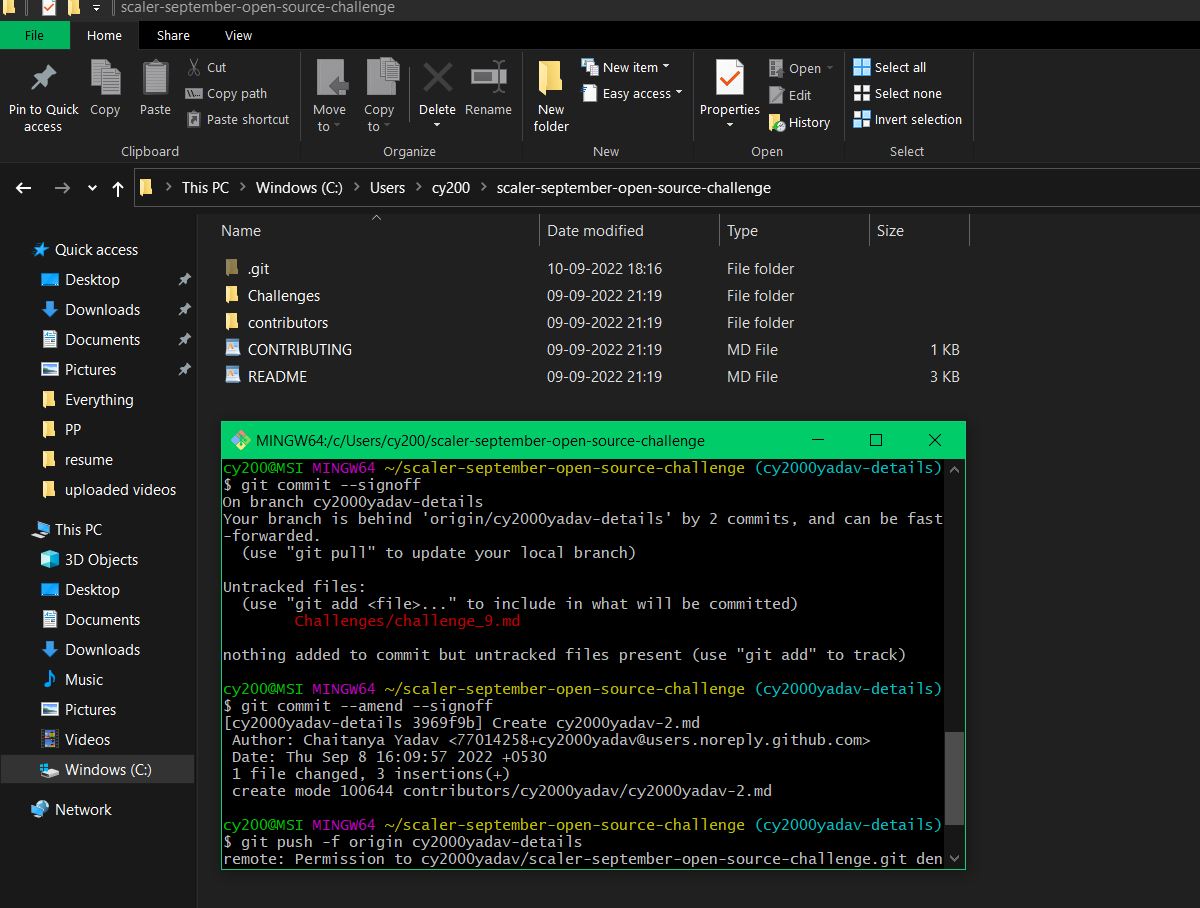Expand the Easy access dropdown

(x=678, y=93)
